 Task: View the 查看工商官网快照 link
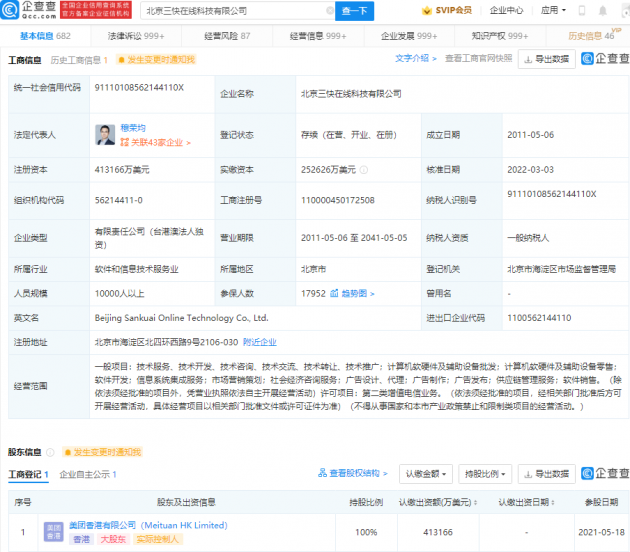click(479, 59)
